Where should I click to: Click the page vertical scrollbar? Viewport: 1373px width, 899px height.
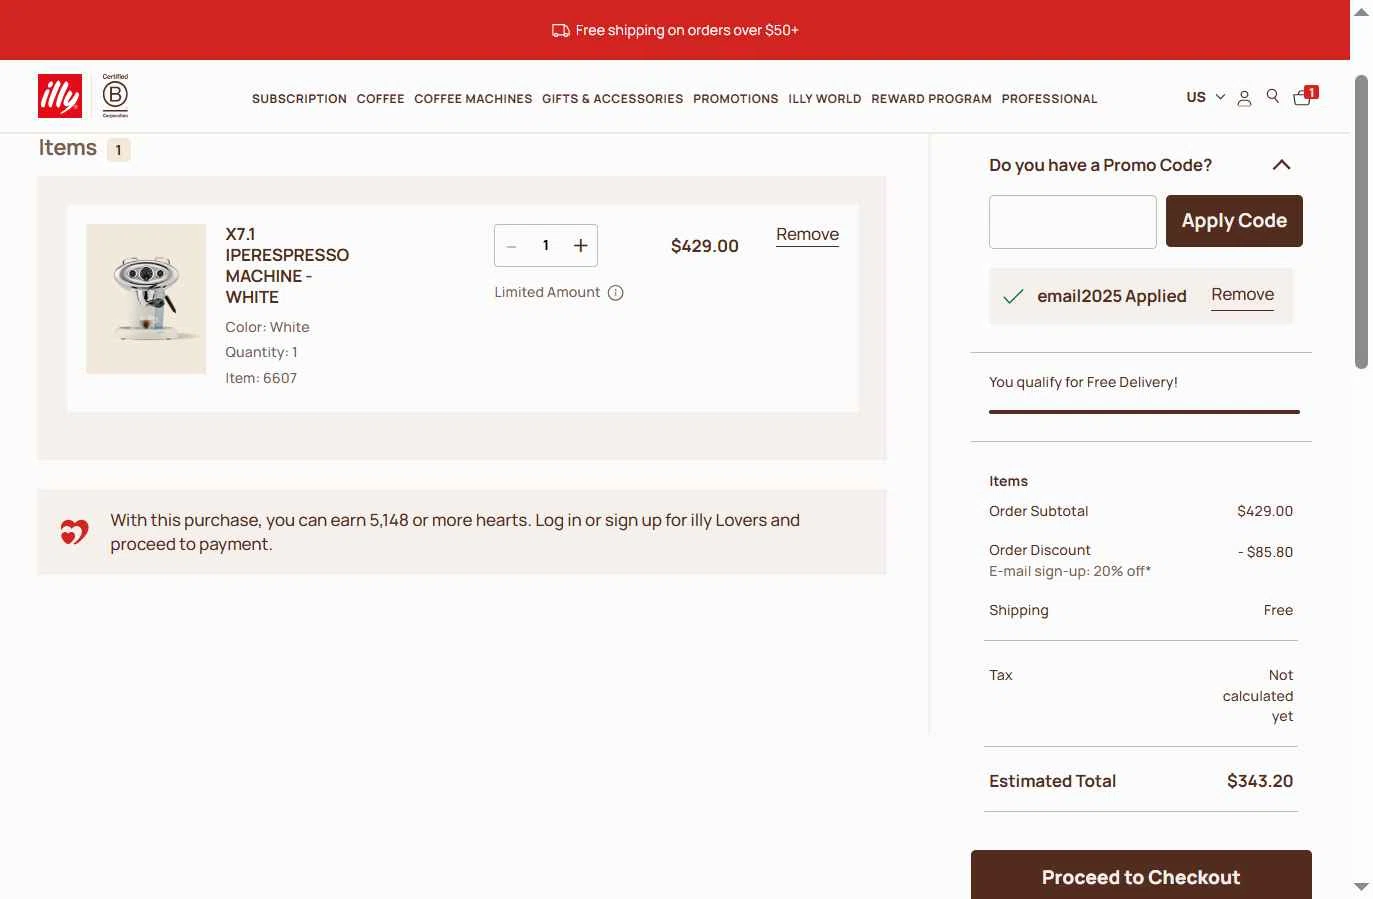[1361, 222]
